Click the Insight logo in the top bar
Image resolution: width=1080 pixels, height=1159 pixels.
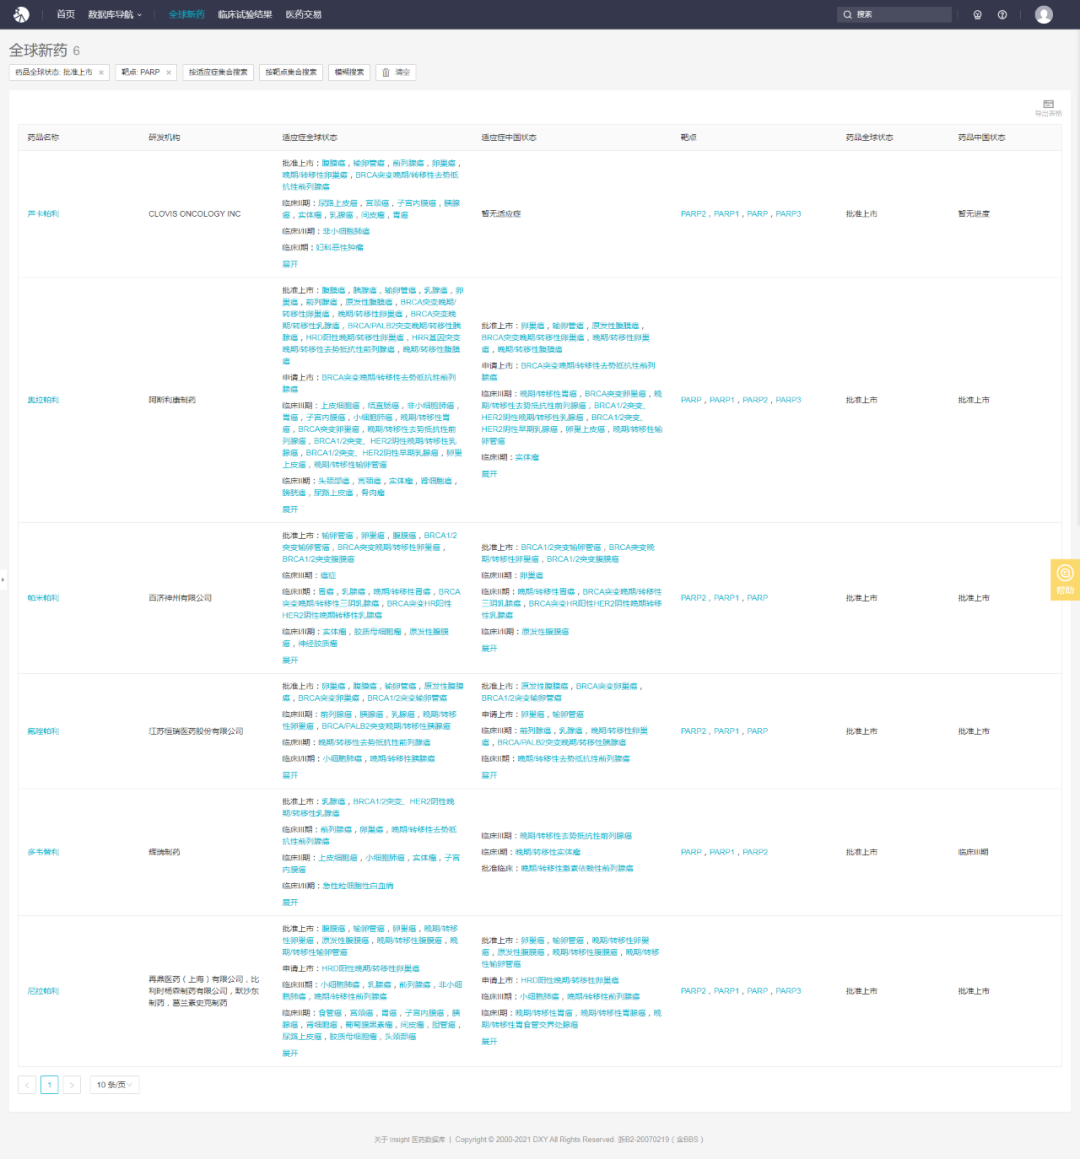[21, 14]
